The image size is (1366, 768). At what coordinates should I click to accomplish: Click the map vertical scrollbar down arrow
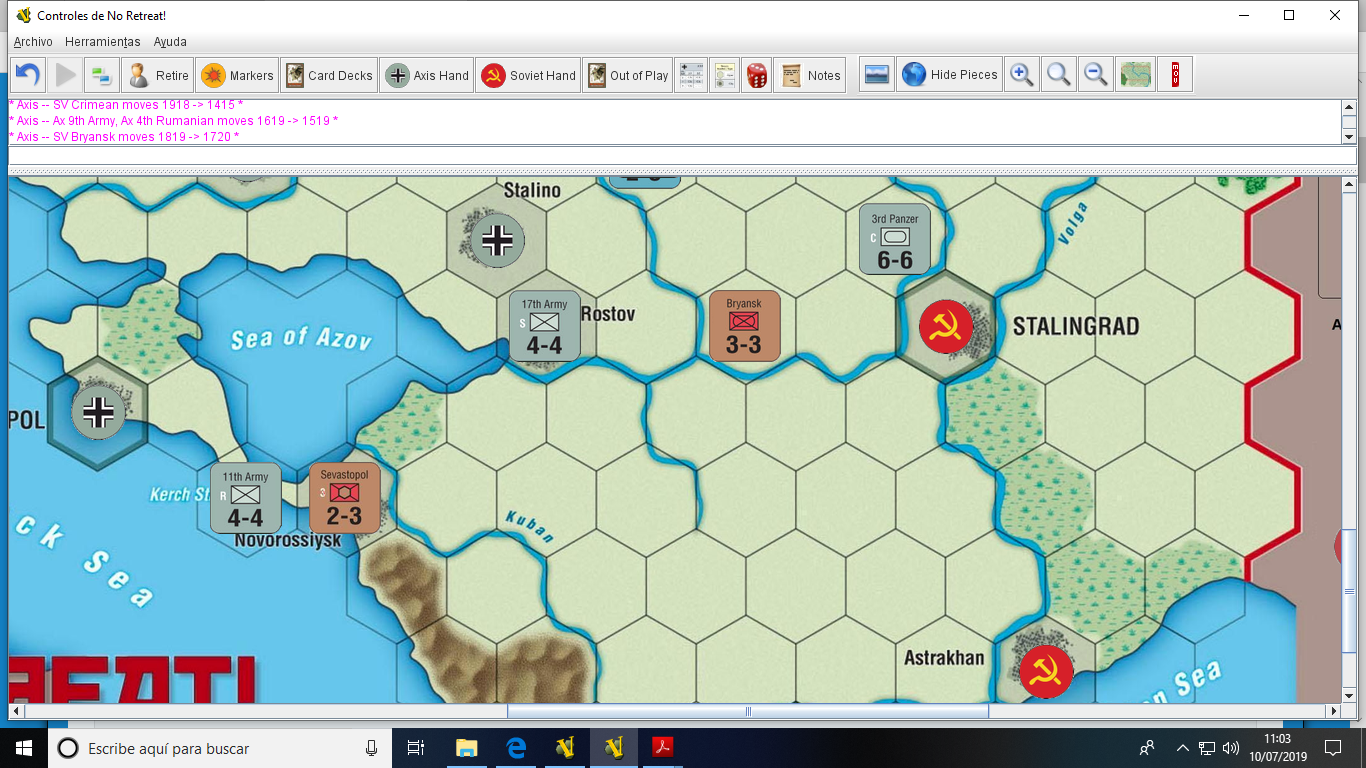[x=1349, y=694]
